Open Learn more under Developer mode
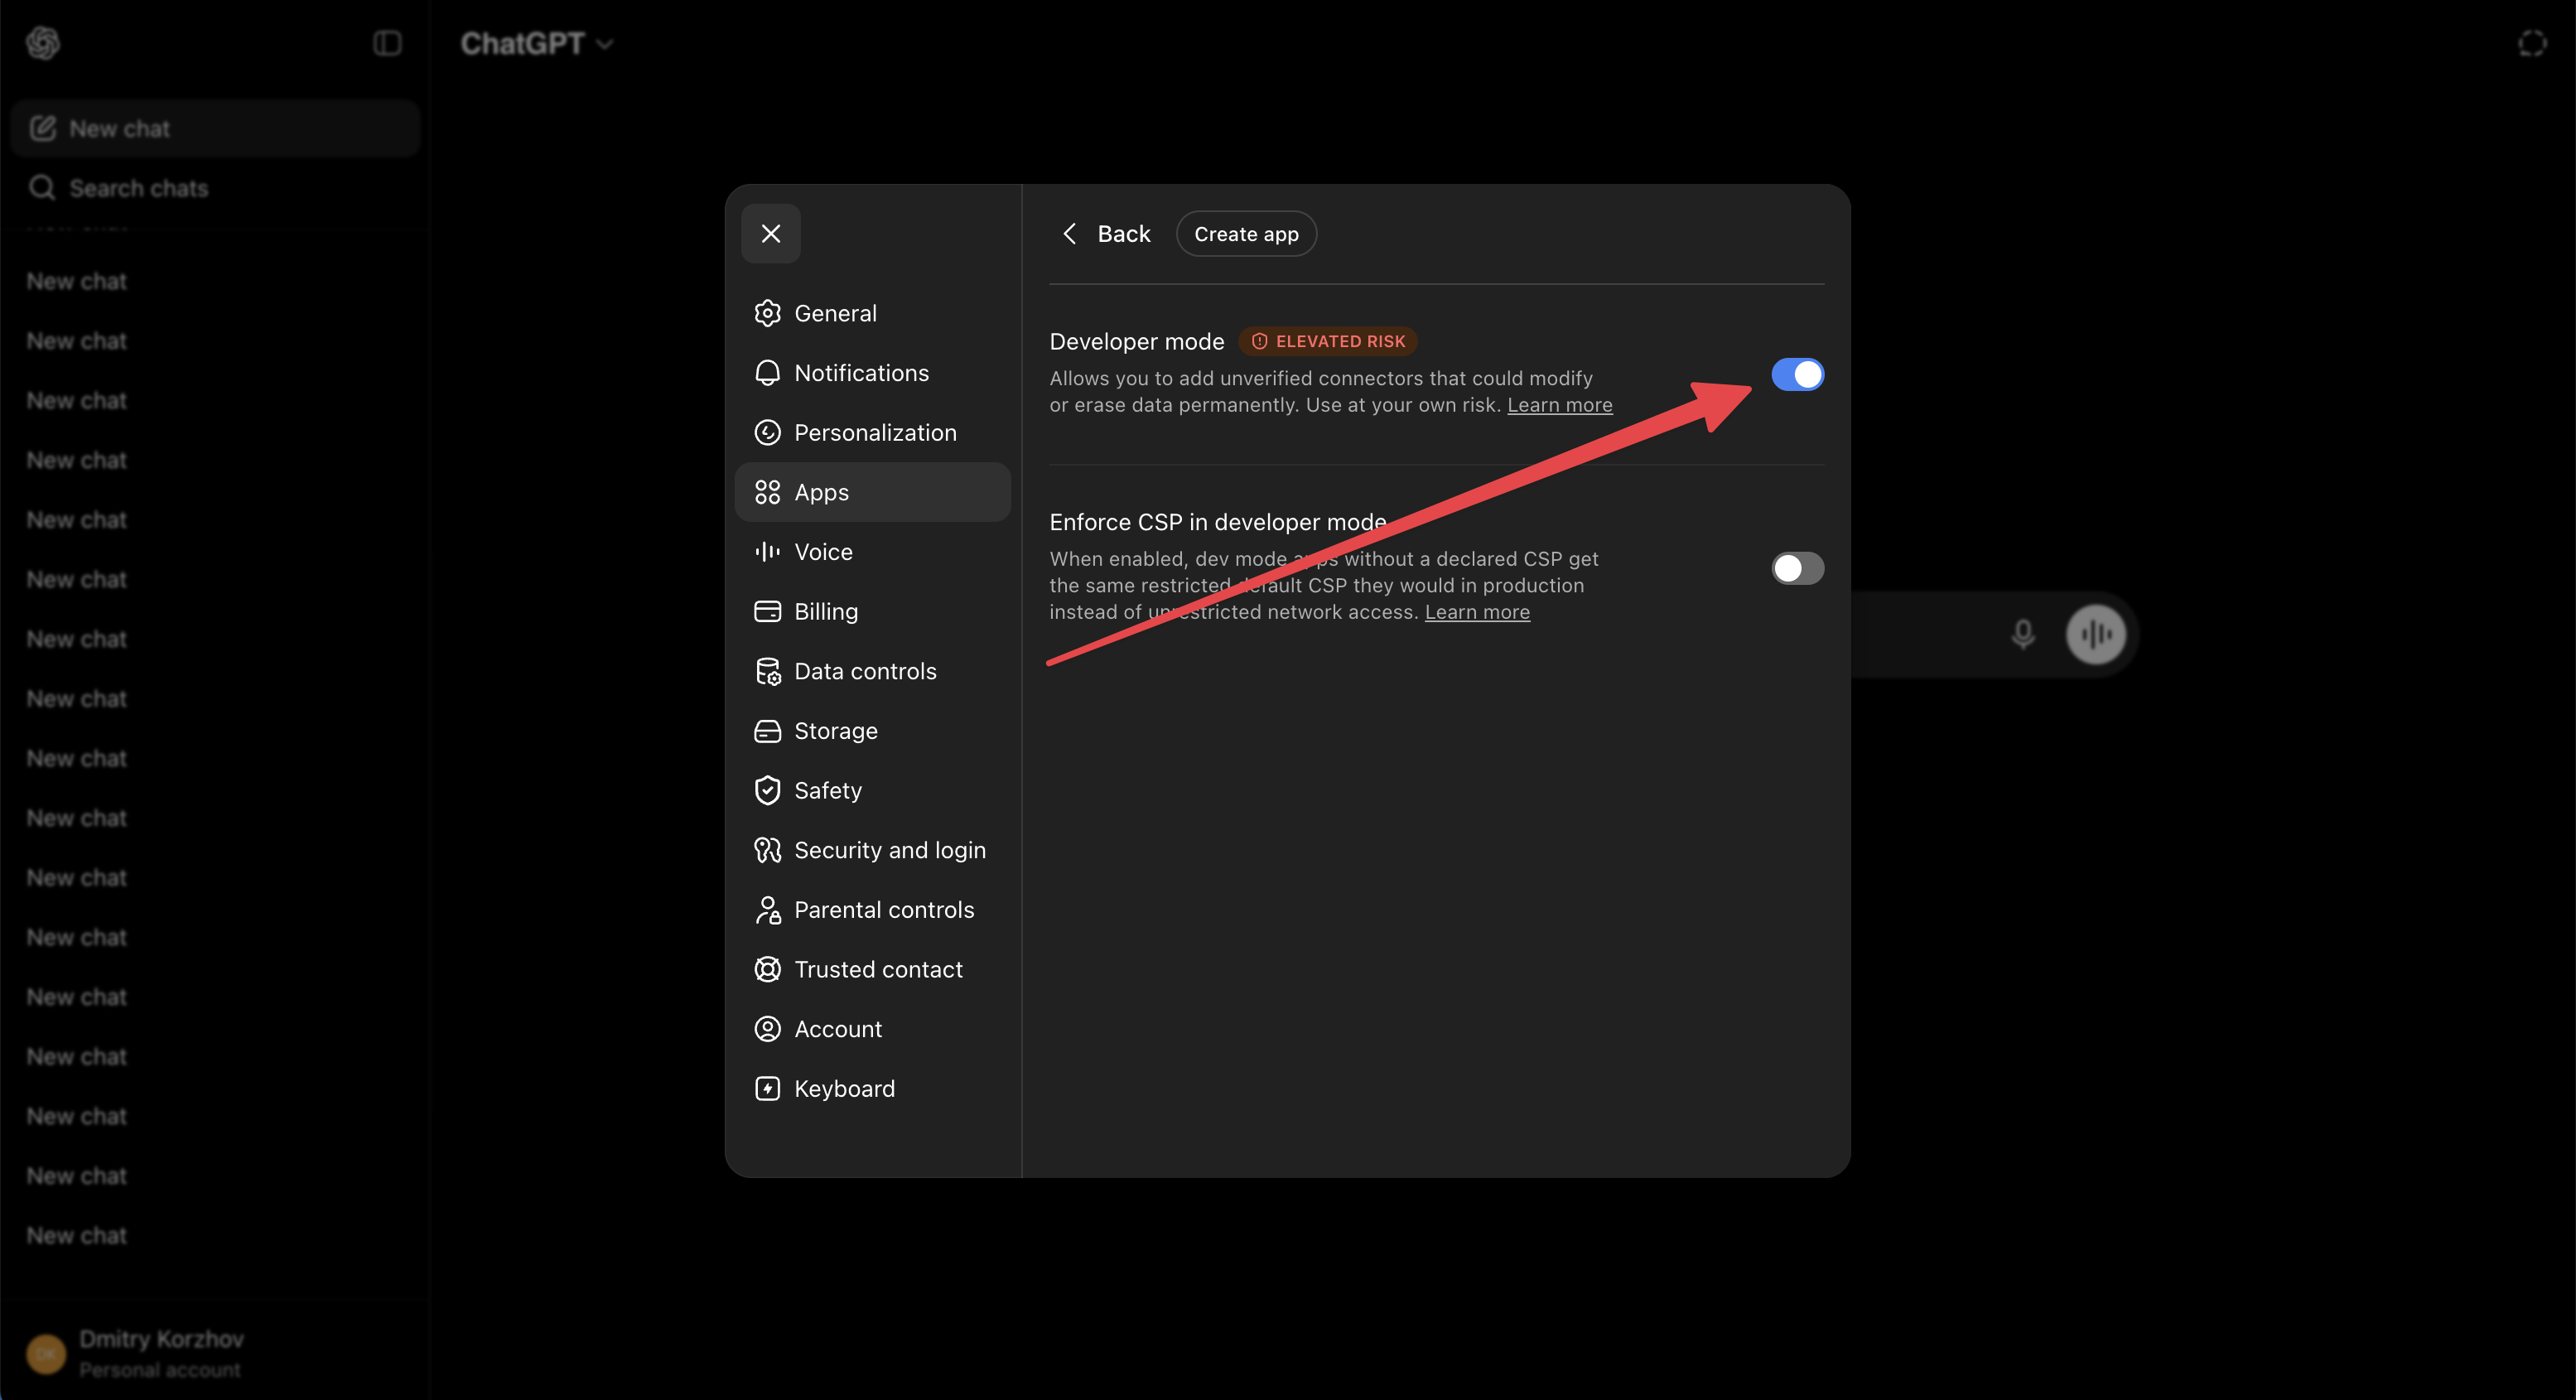The image size is (2576, 1400). [1559, 405]
